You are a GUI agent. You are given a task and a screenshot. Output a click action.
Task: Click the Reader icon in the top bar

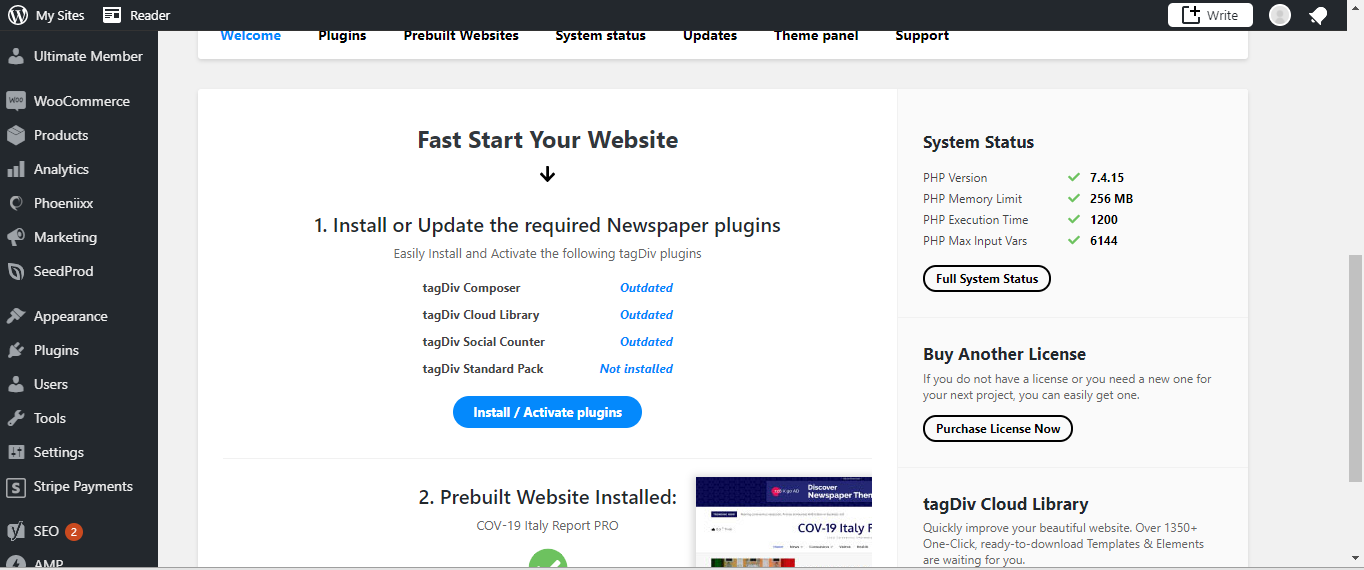click(x=112, y=15)
